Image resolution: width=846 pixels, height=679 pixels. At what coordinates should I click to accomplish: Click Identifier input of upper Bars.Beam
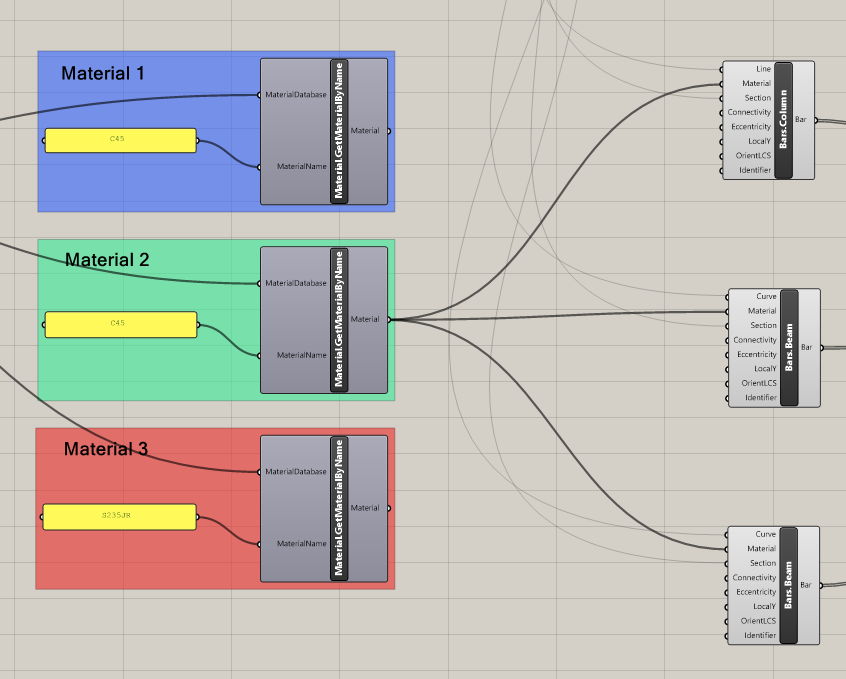click(x=761, y=398)
